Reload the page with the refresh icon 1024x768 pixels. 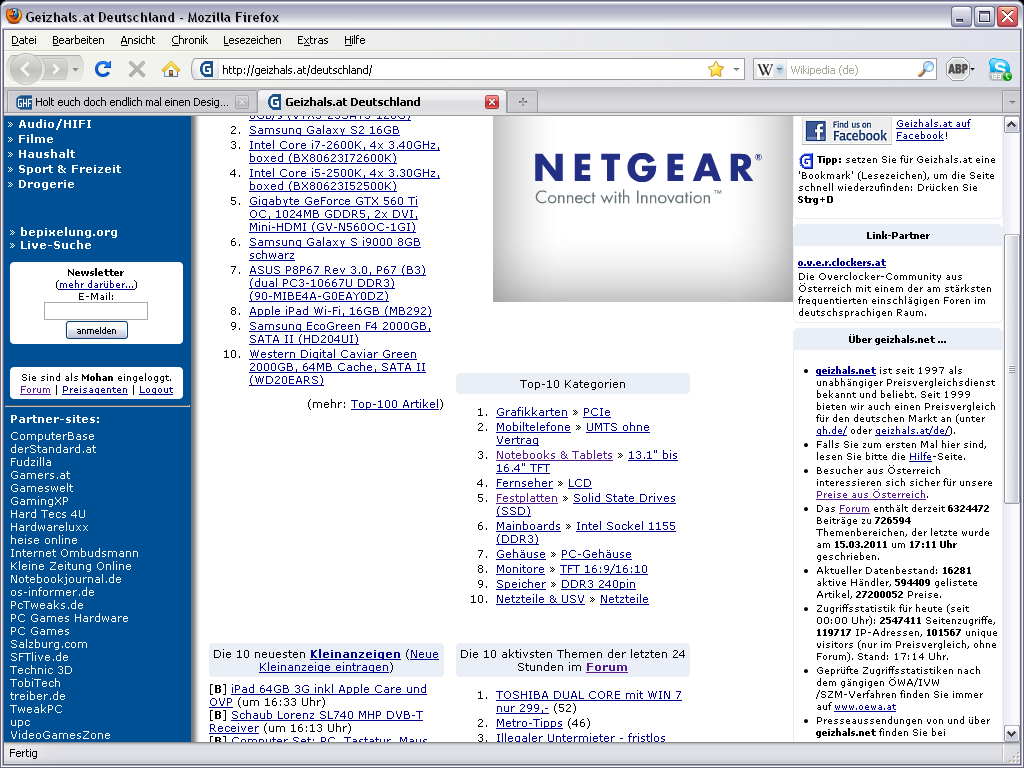[103, 69]
